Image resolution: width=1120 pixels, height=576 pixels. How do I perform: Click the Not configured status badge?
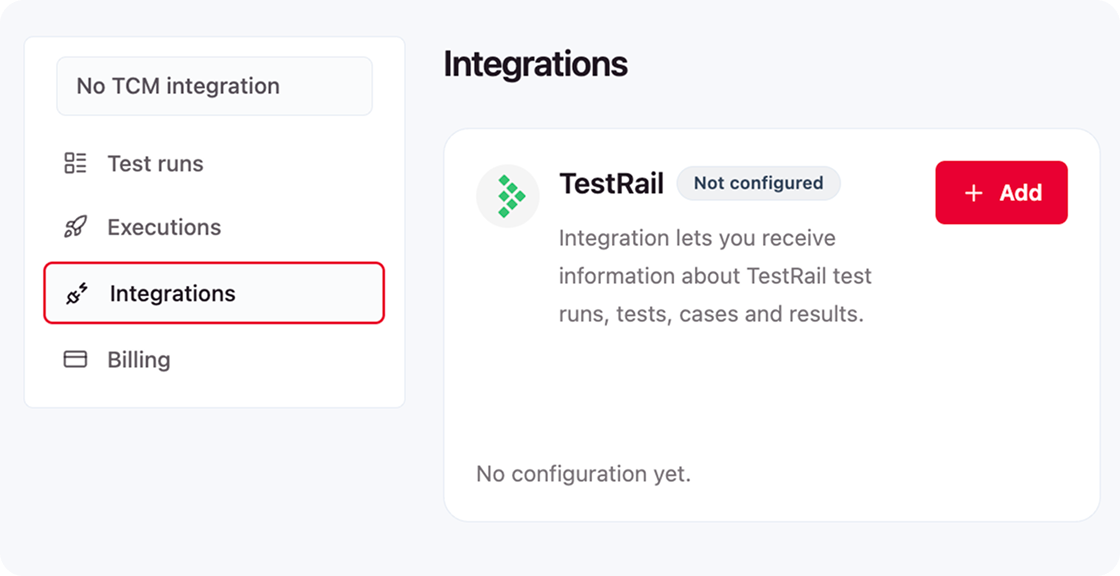click(x=758, y=183)
